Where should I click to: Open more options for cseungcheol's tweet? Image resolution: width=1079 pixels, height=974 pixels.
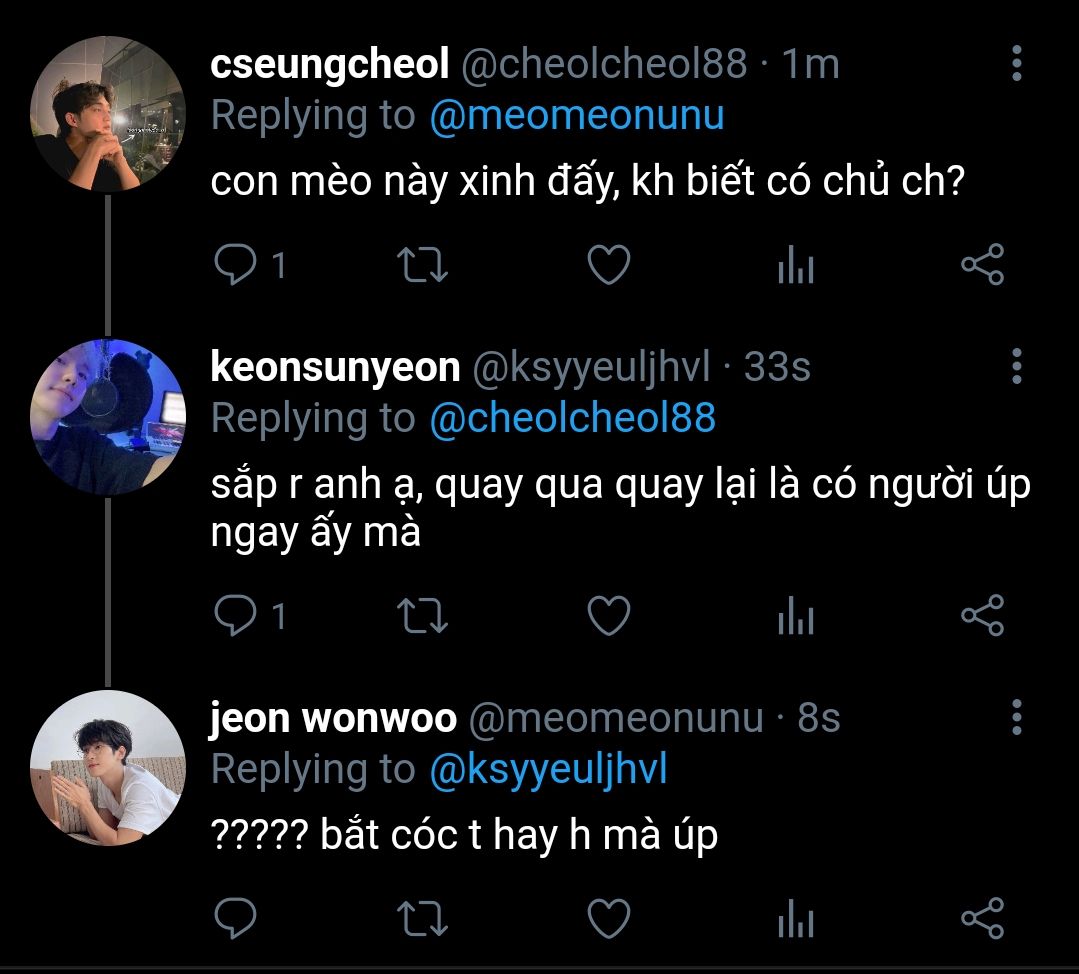[x=1016, y=64]
